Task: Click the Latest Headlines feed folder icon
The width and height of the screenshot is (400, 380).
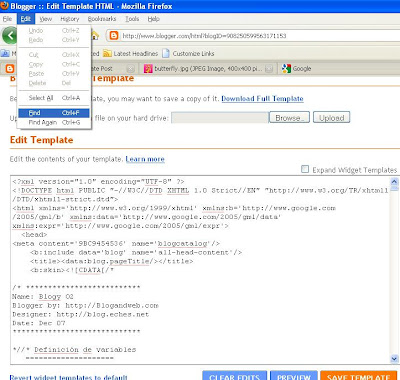Action: coord(107,53)
